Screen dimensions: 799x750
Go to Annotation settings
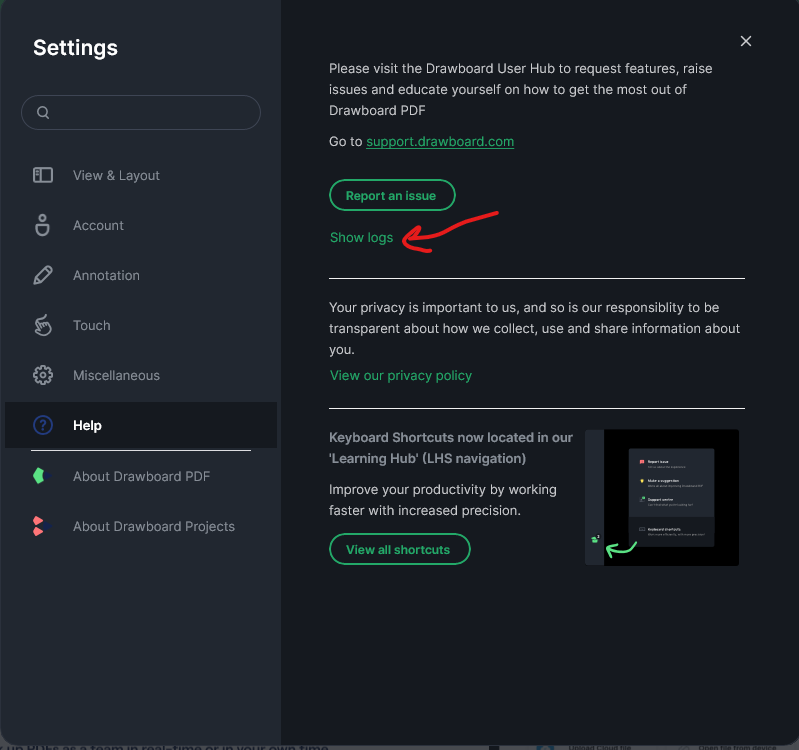(141, 275)
